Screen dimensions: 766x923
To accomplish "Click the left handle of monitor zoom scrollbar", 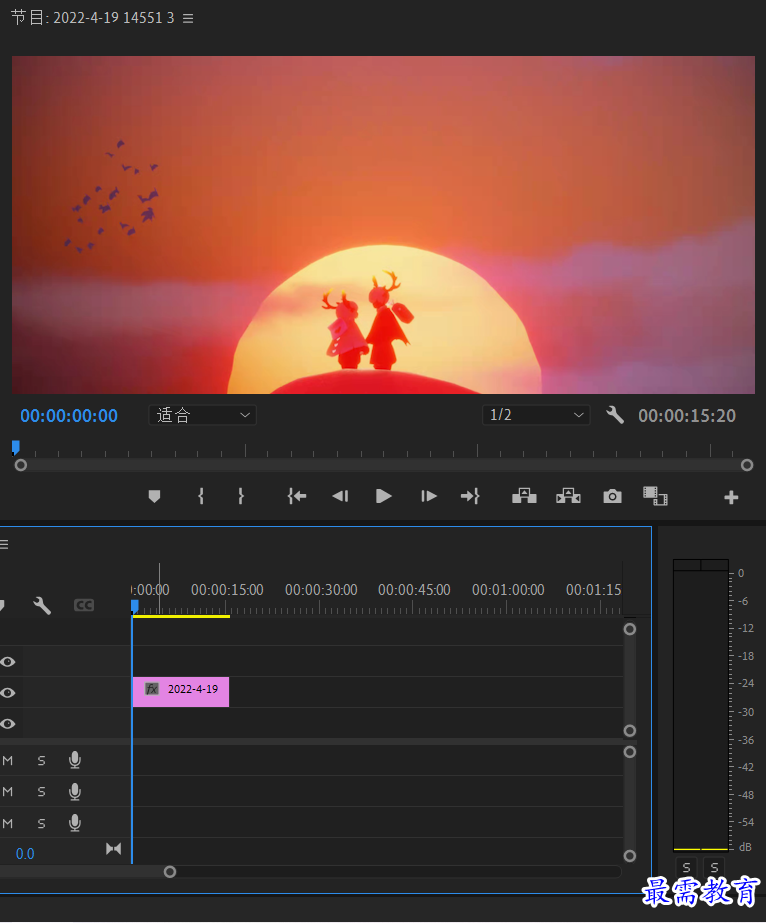I will click(x=21, y=465).
